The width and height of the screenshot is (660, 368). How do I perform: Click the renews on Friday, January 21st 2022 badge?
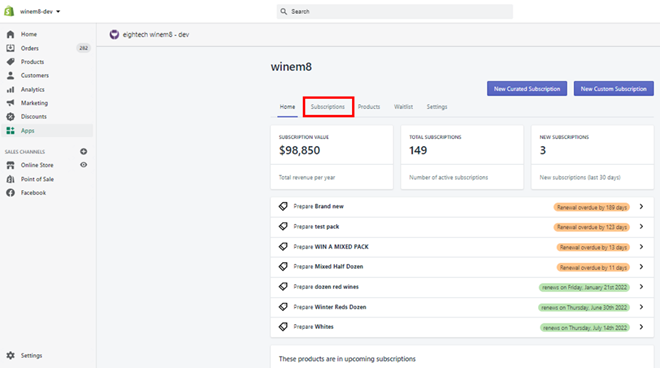(585, 288)
